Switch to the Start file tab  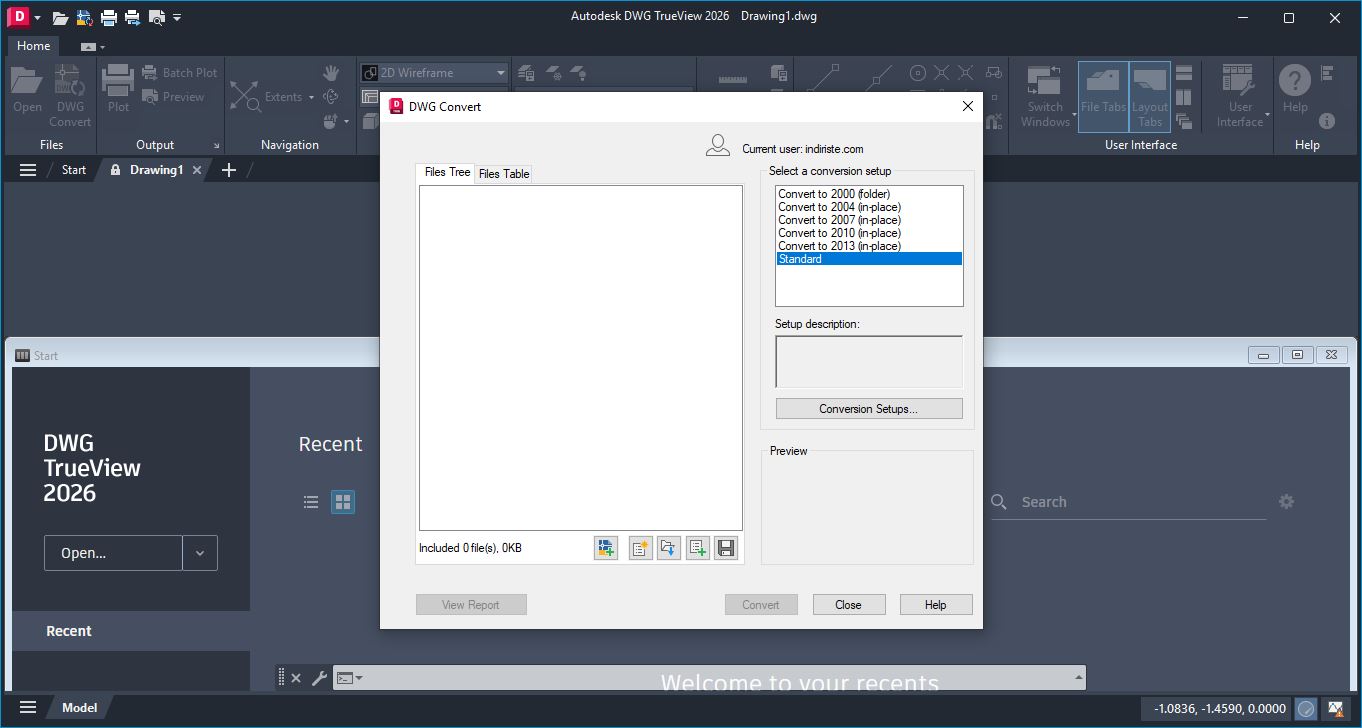(x=74, y=170)
